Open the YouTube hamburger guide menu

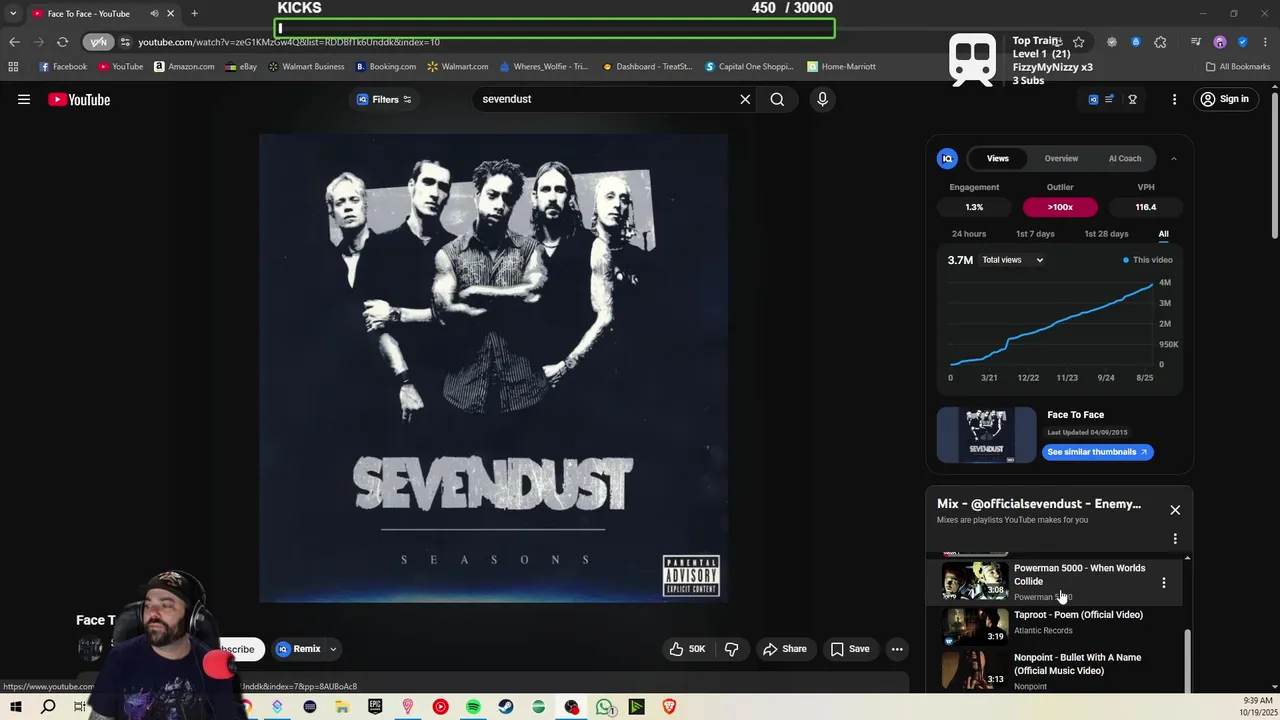[24, 99]
